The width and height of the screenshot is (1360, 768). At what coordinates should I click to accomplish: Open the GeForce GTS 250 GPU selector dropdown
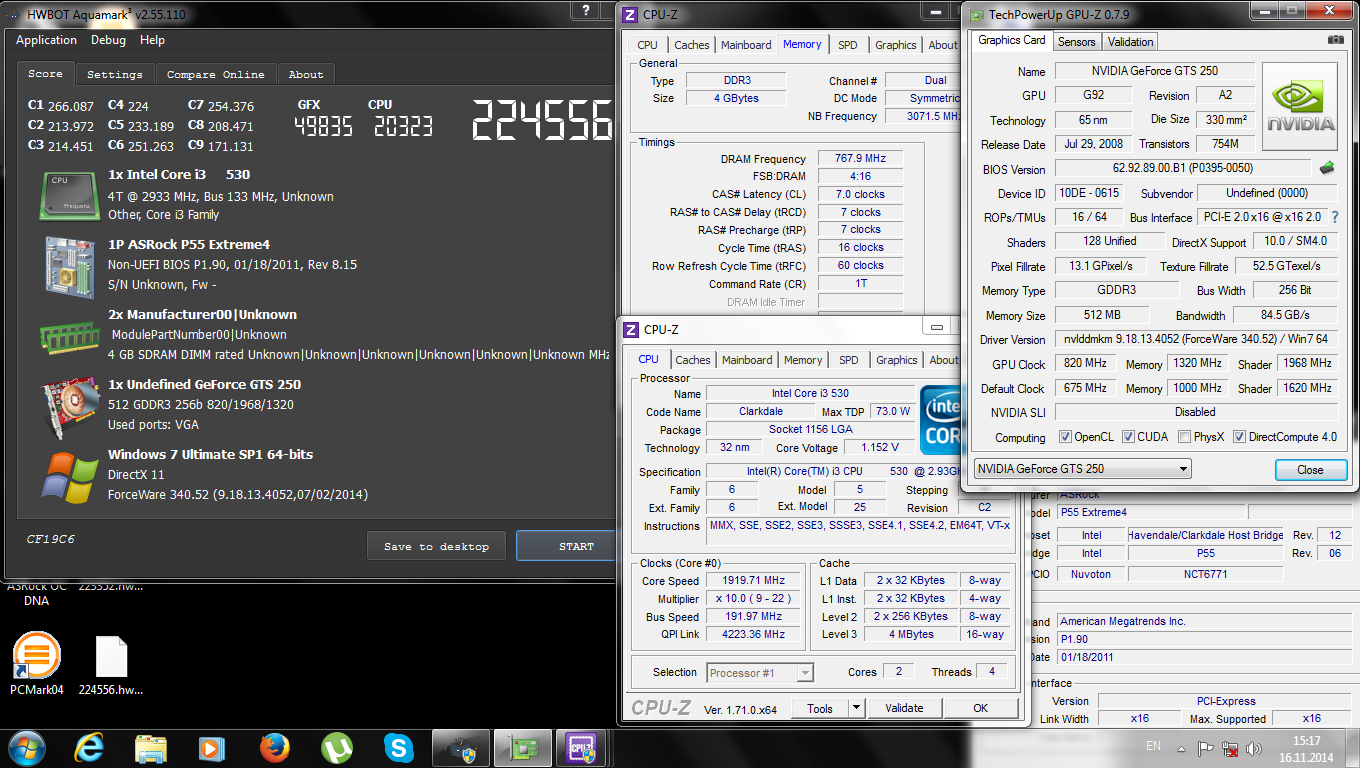point(1082,469)
